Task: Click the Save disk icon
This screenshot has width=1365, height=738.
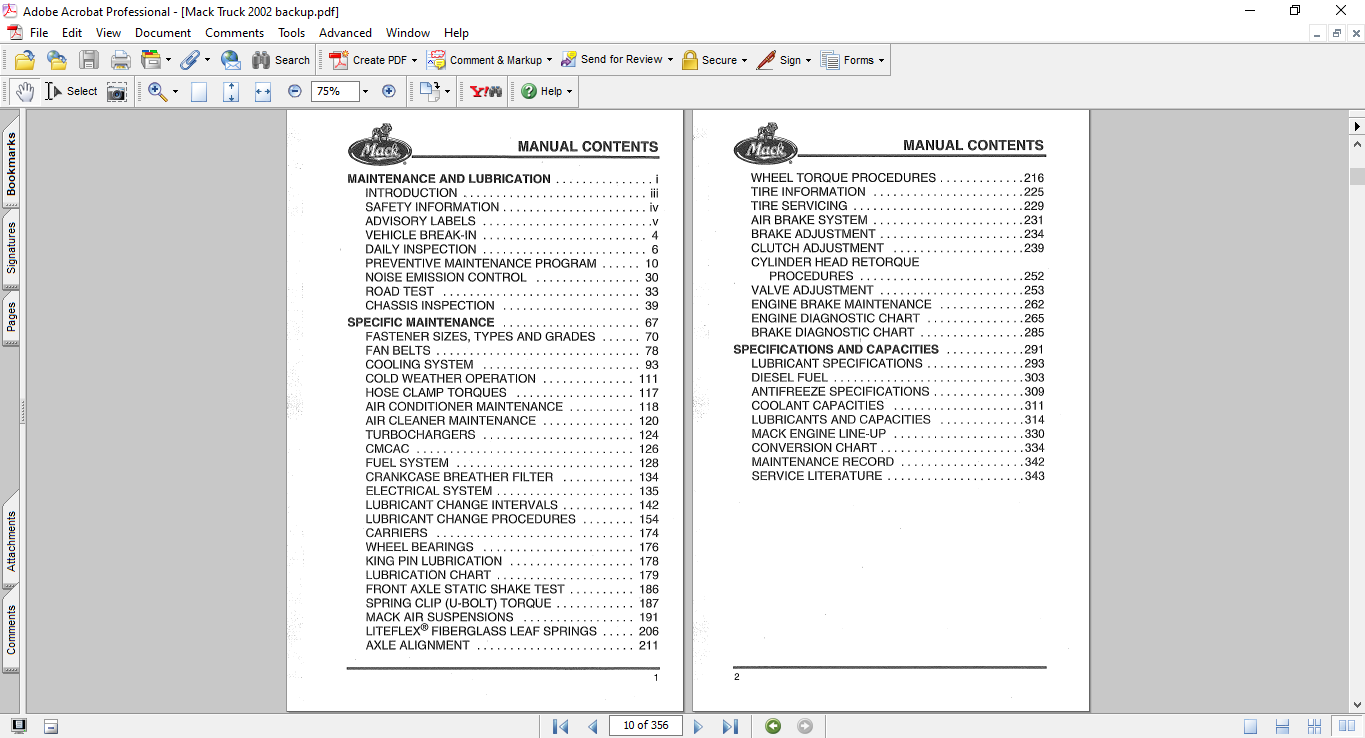Action: tap(89, 60)
